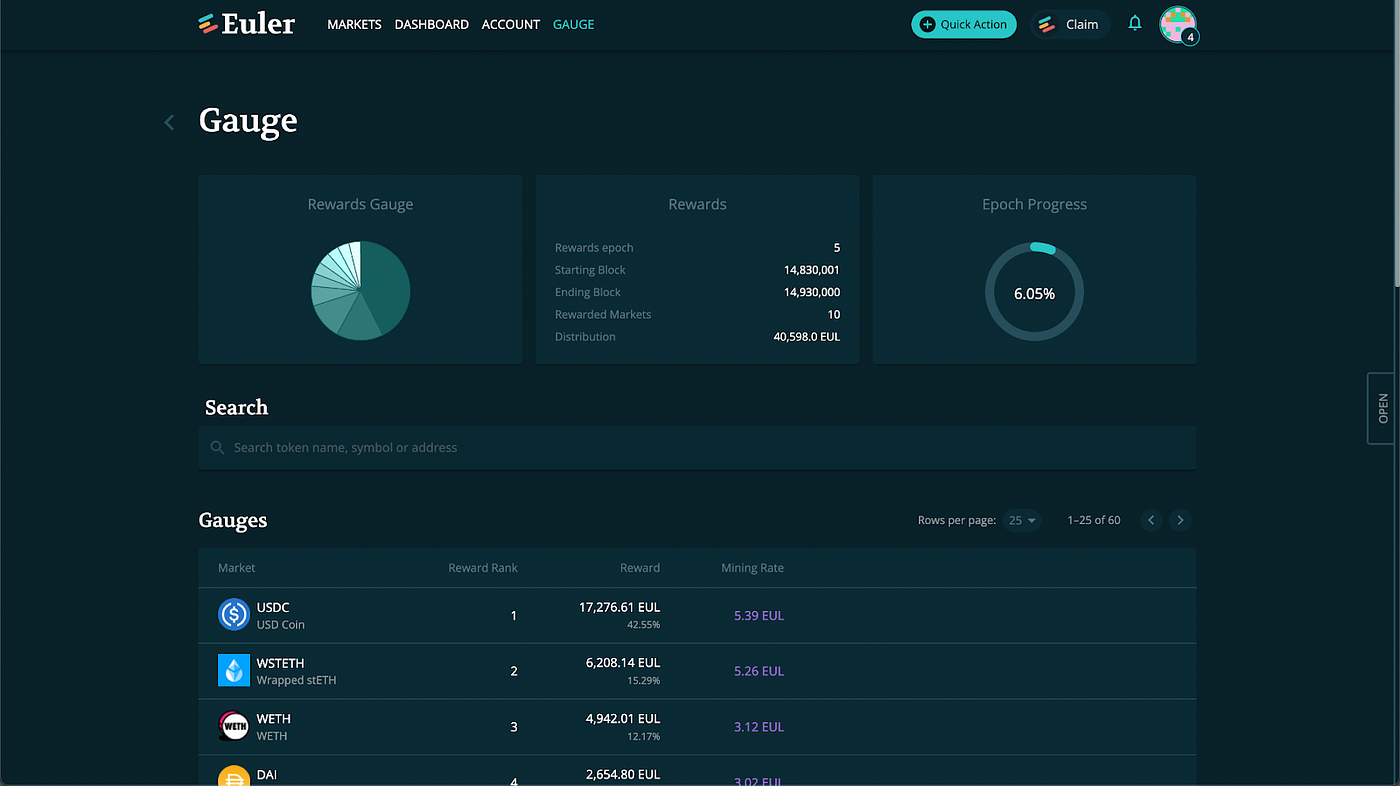The height and width of the screenshot is (786, 1400).
Task: Click the 1–25 of 60 page count
Action: 1094,520
